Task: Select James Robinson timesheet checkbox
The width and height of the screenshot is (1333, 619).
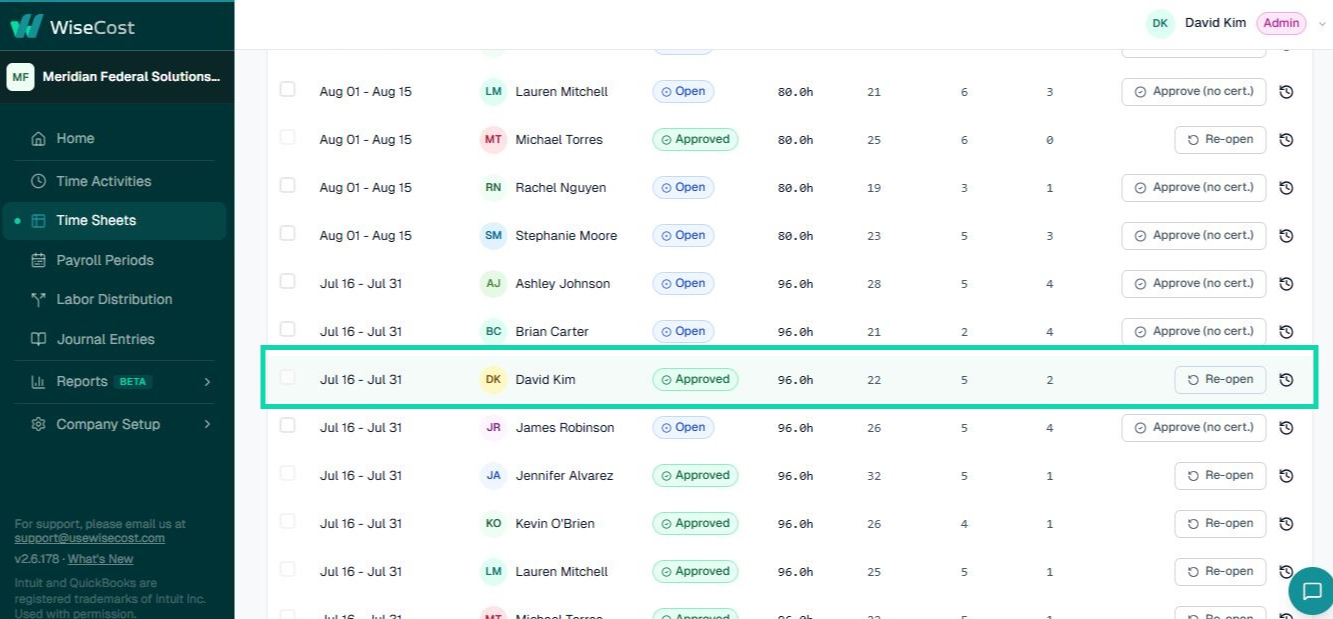Action: 288,425
